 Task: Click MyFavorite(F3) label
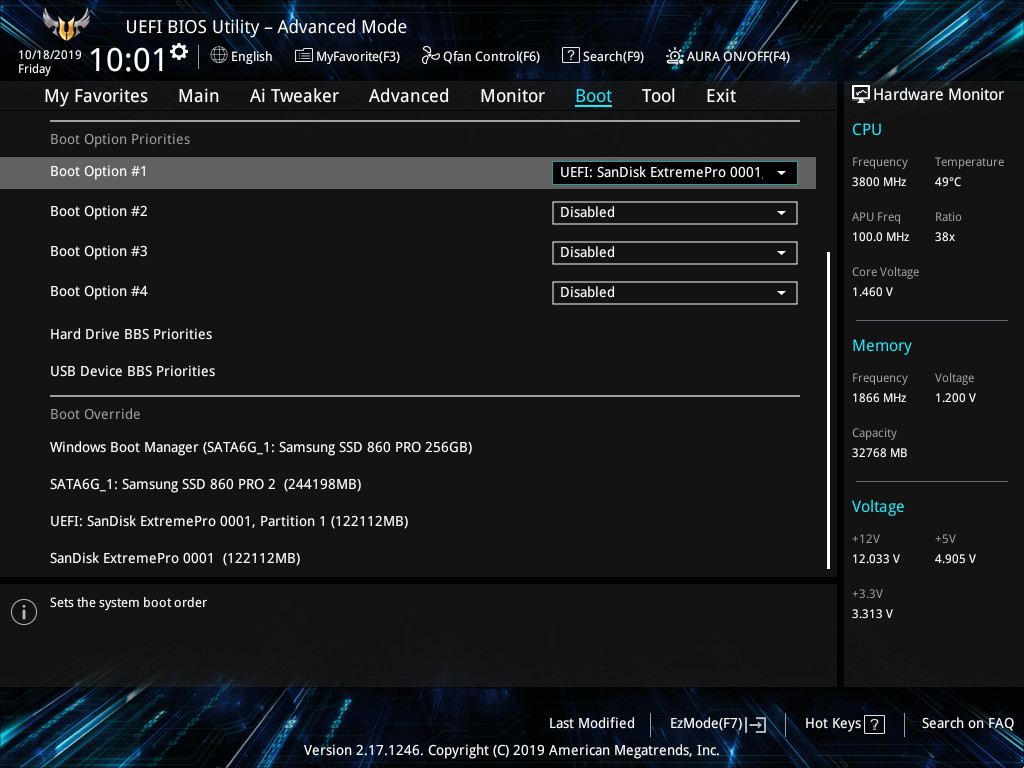358,56
